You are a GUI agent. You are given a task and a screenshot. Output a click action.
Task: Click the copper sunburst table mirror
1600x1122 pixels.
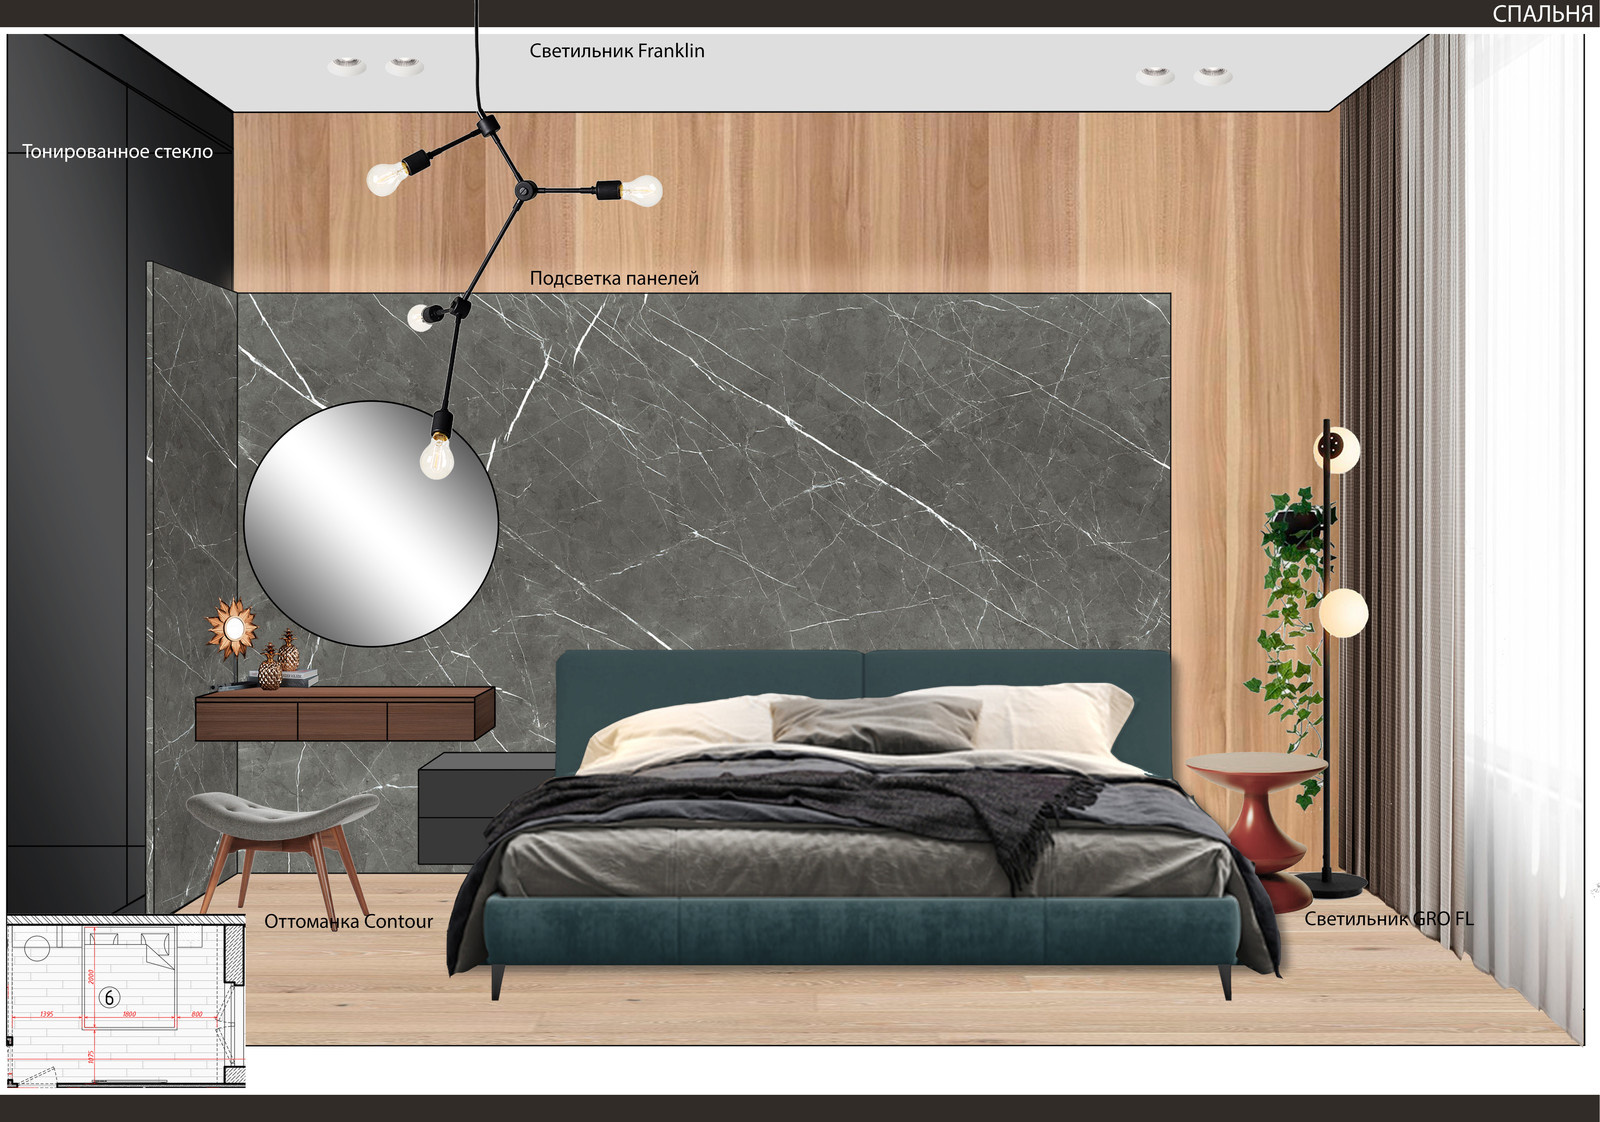tap(233, 627)
